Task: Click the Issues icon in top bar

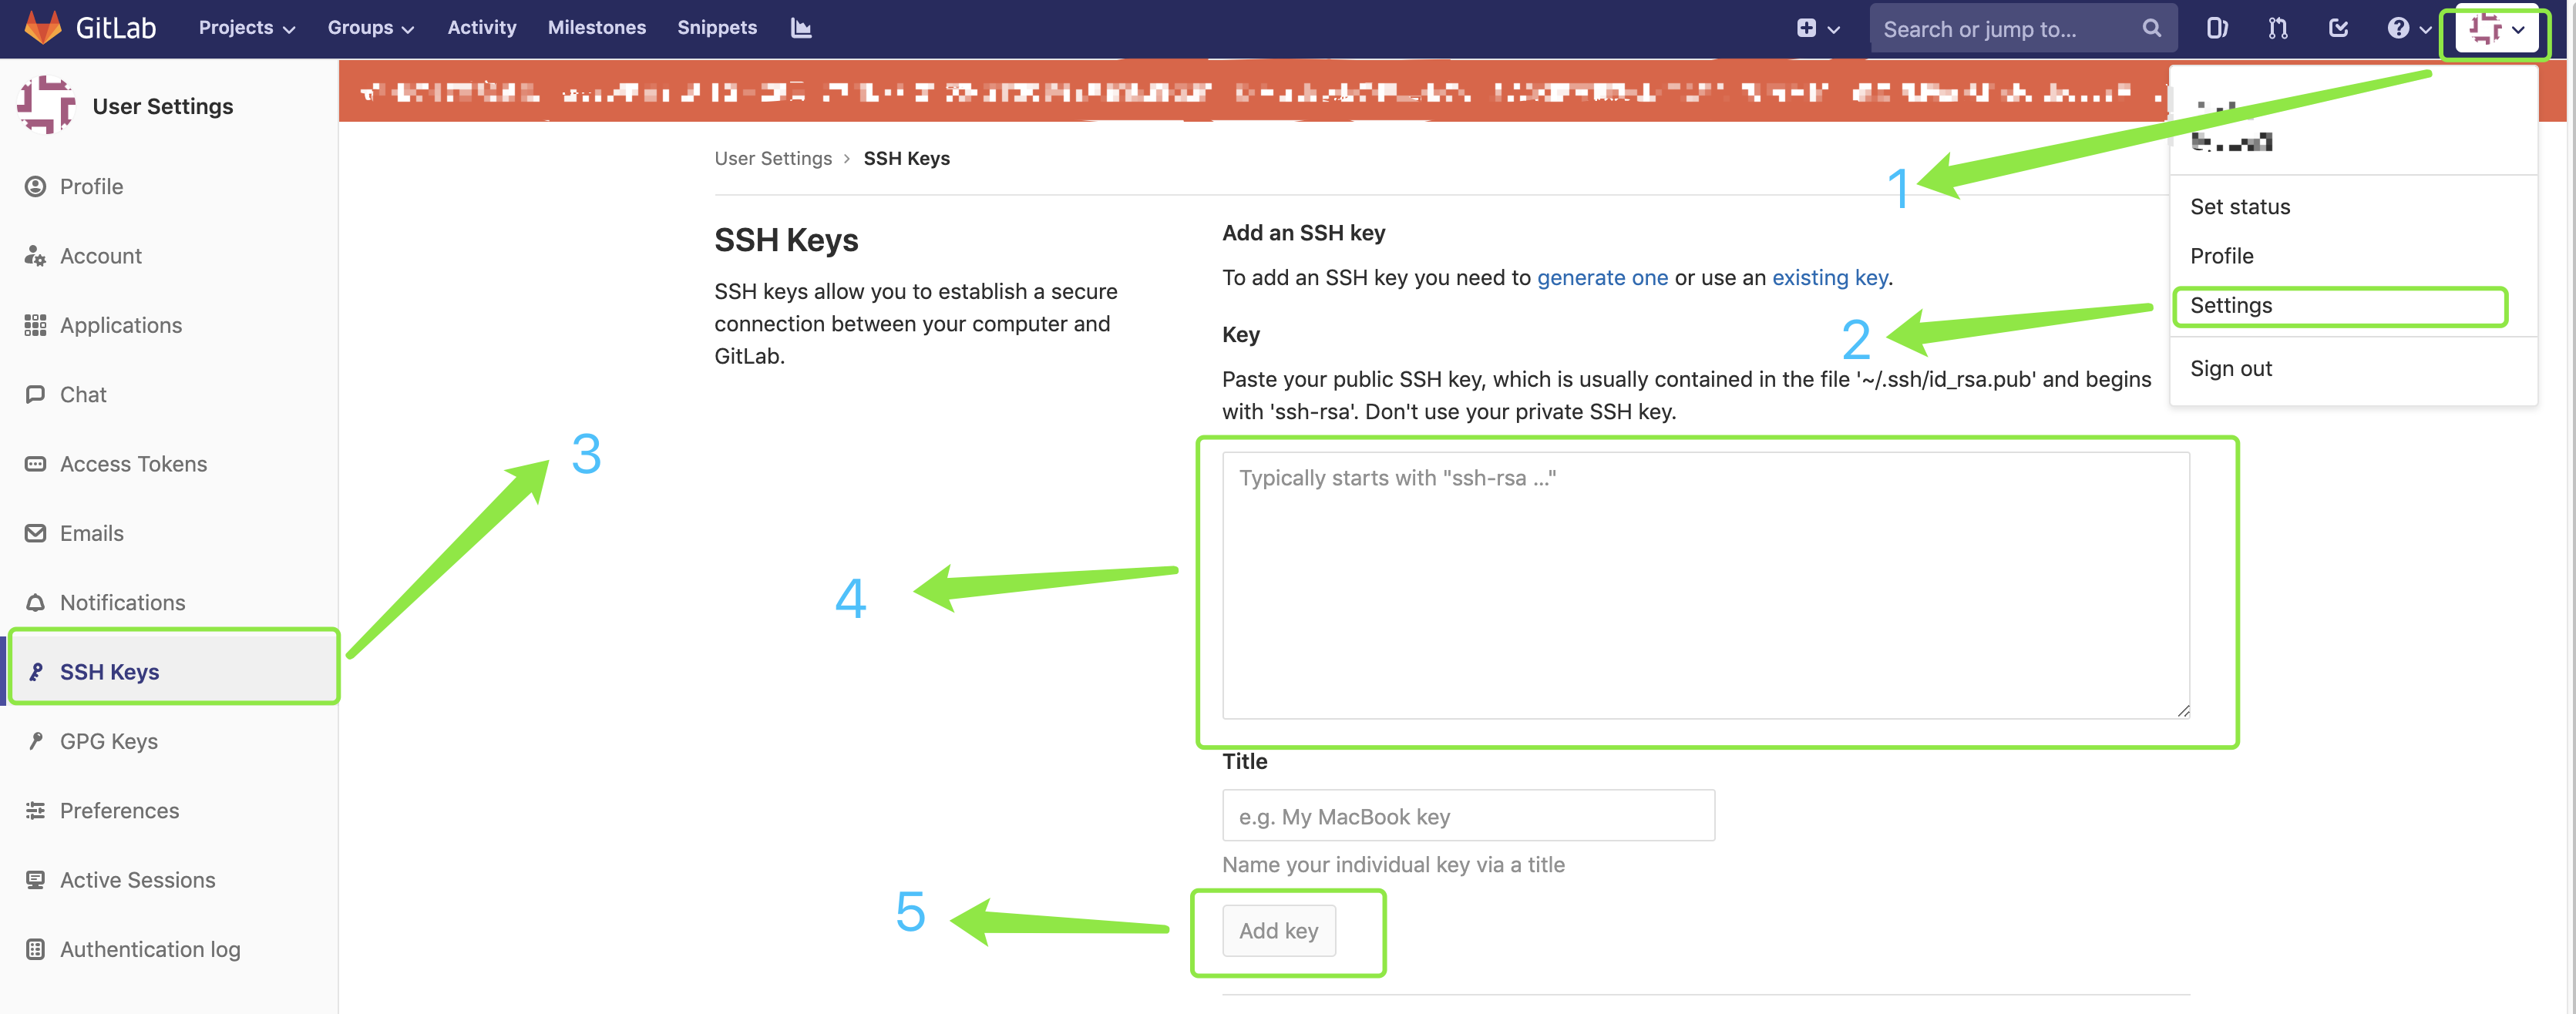Action: [2216, 28]
